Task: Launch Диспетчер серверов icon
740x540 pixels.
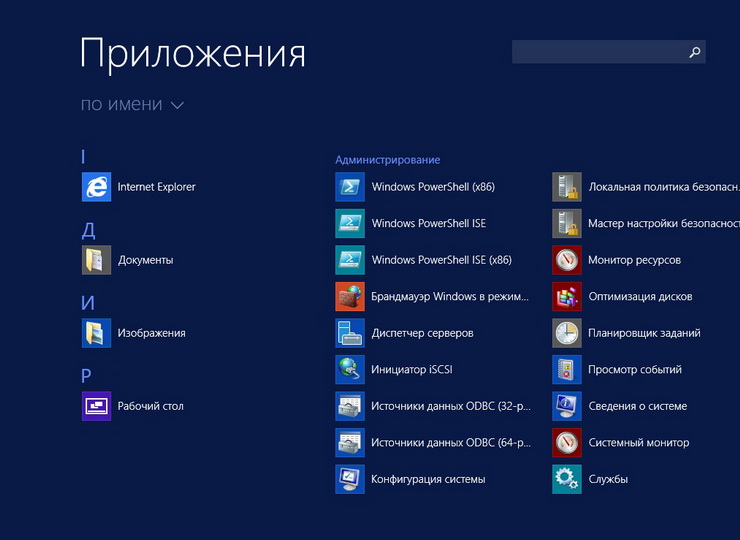Action: [x=350, y=333]
